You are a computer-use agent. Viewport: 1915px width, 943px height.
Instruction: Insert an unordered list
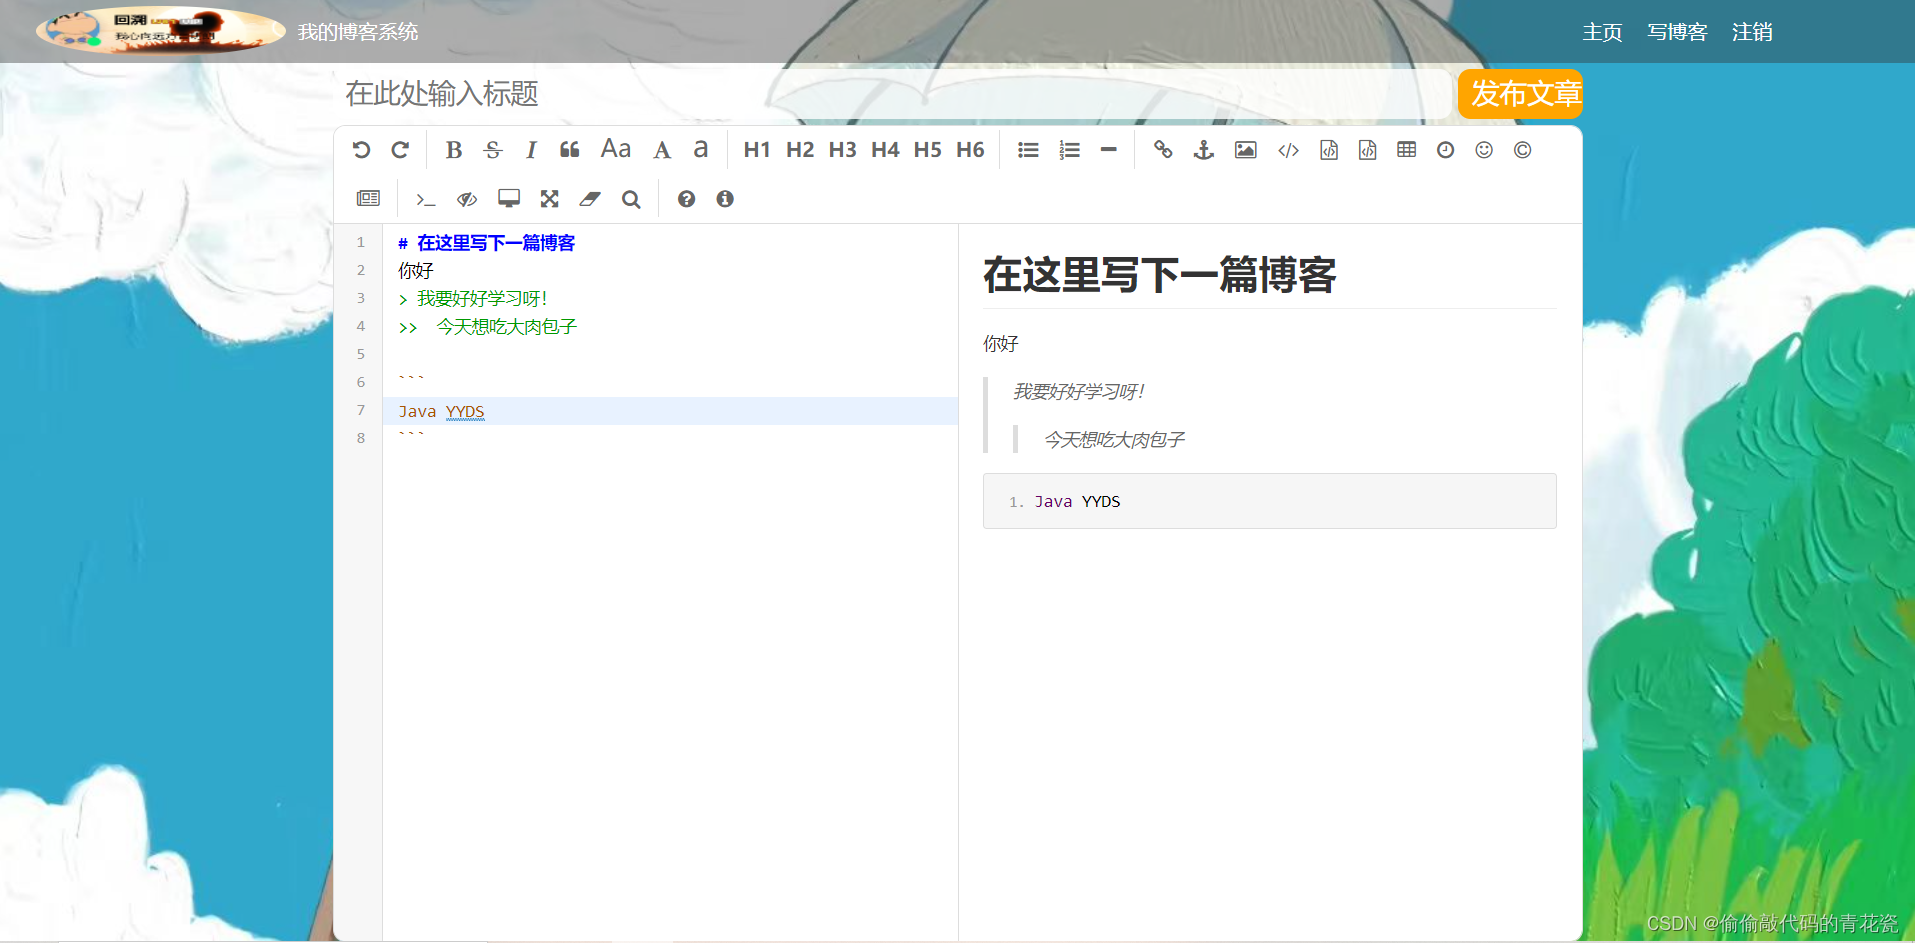click(1028, 150)
